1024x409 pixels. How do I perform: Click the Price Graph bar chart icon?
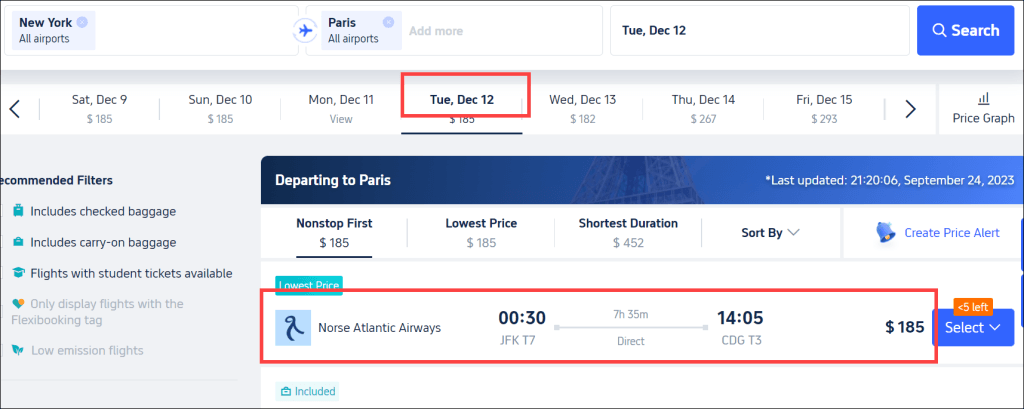coord(984,99)
